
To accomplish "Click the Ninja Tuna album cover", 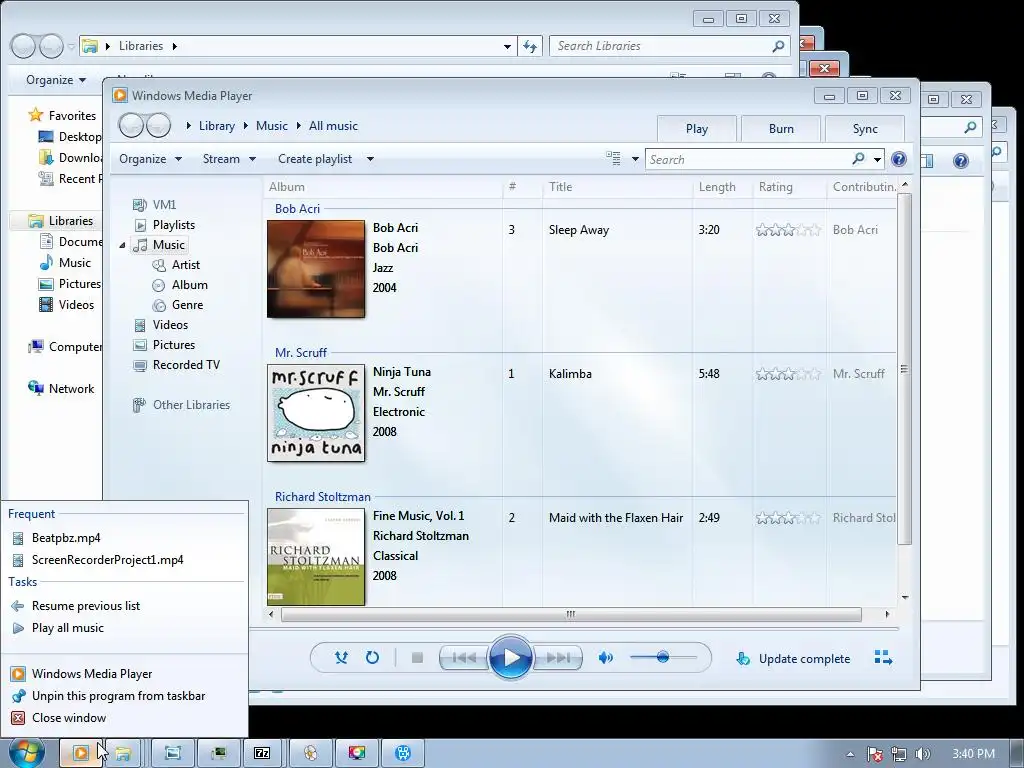I will point(316,413).
